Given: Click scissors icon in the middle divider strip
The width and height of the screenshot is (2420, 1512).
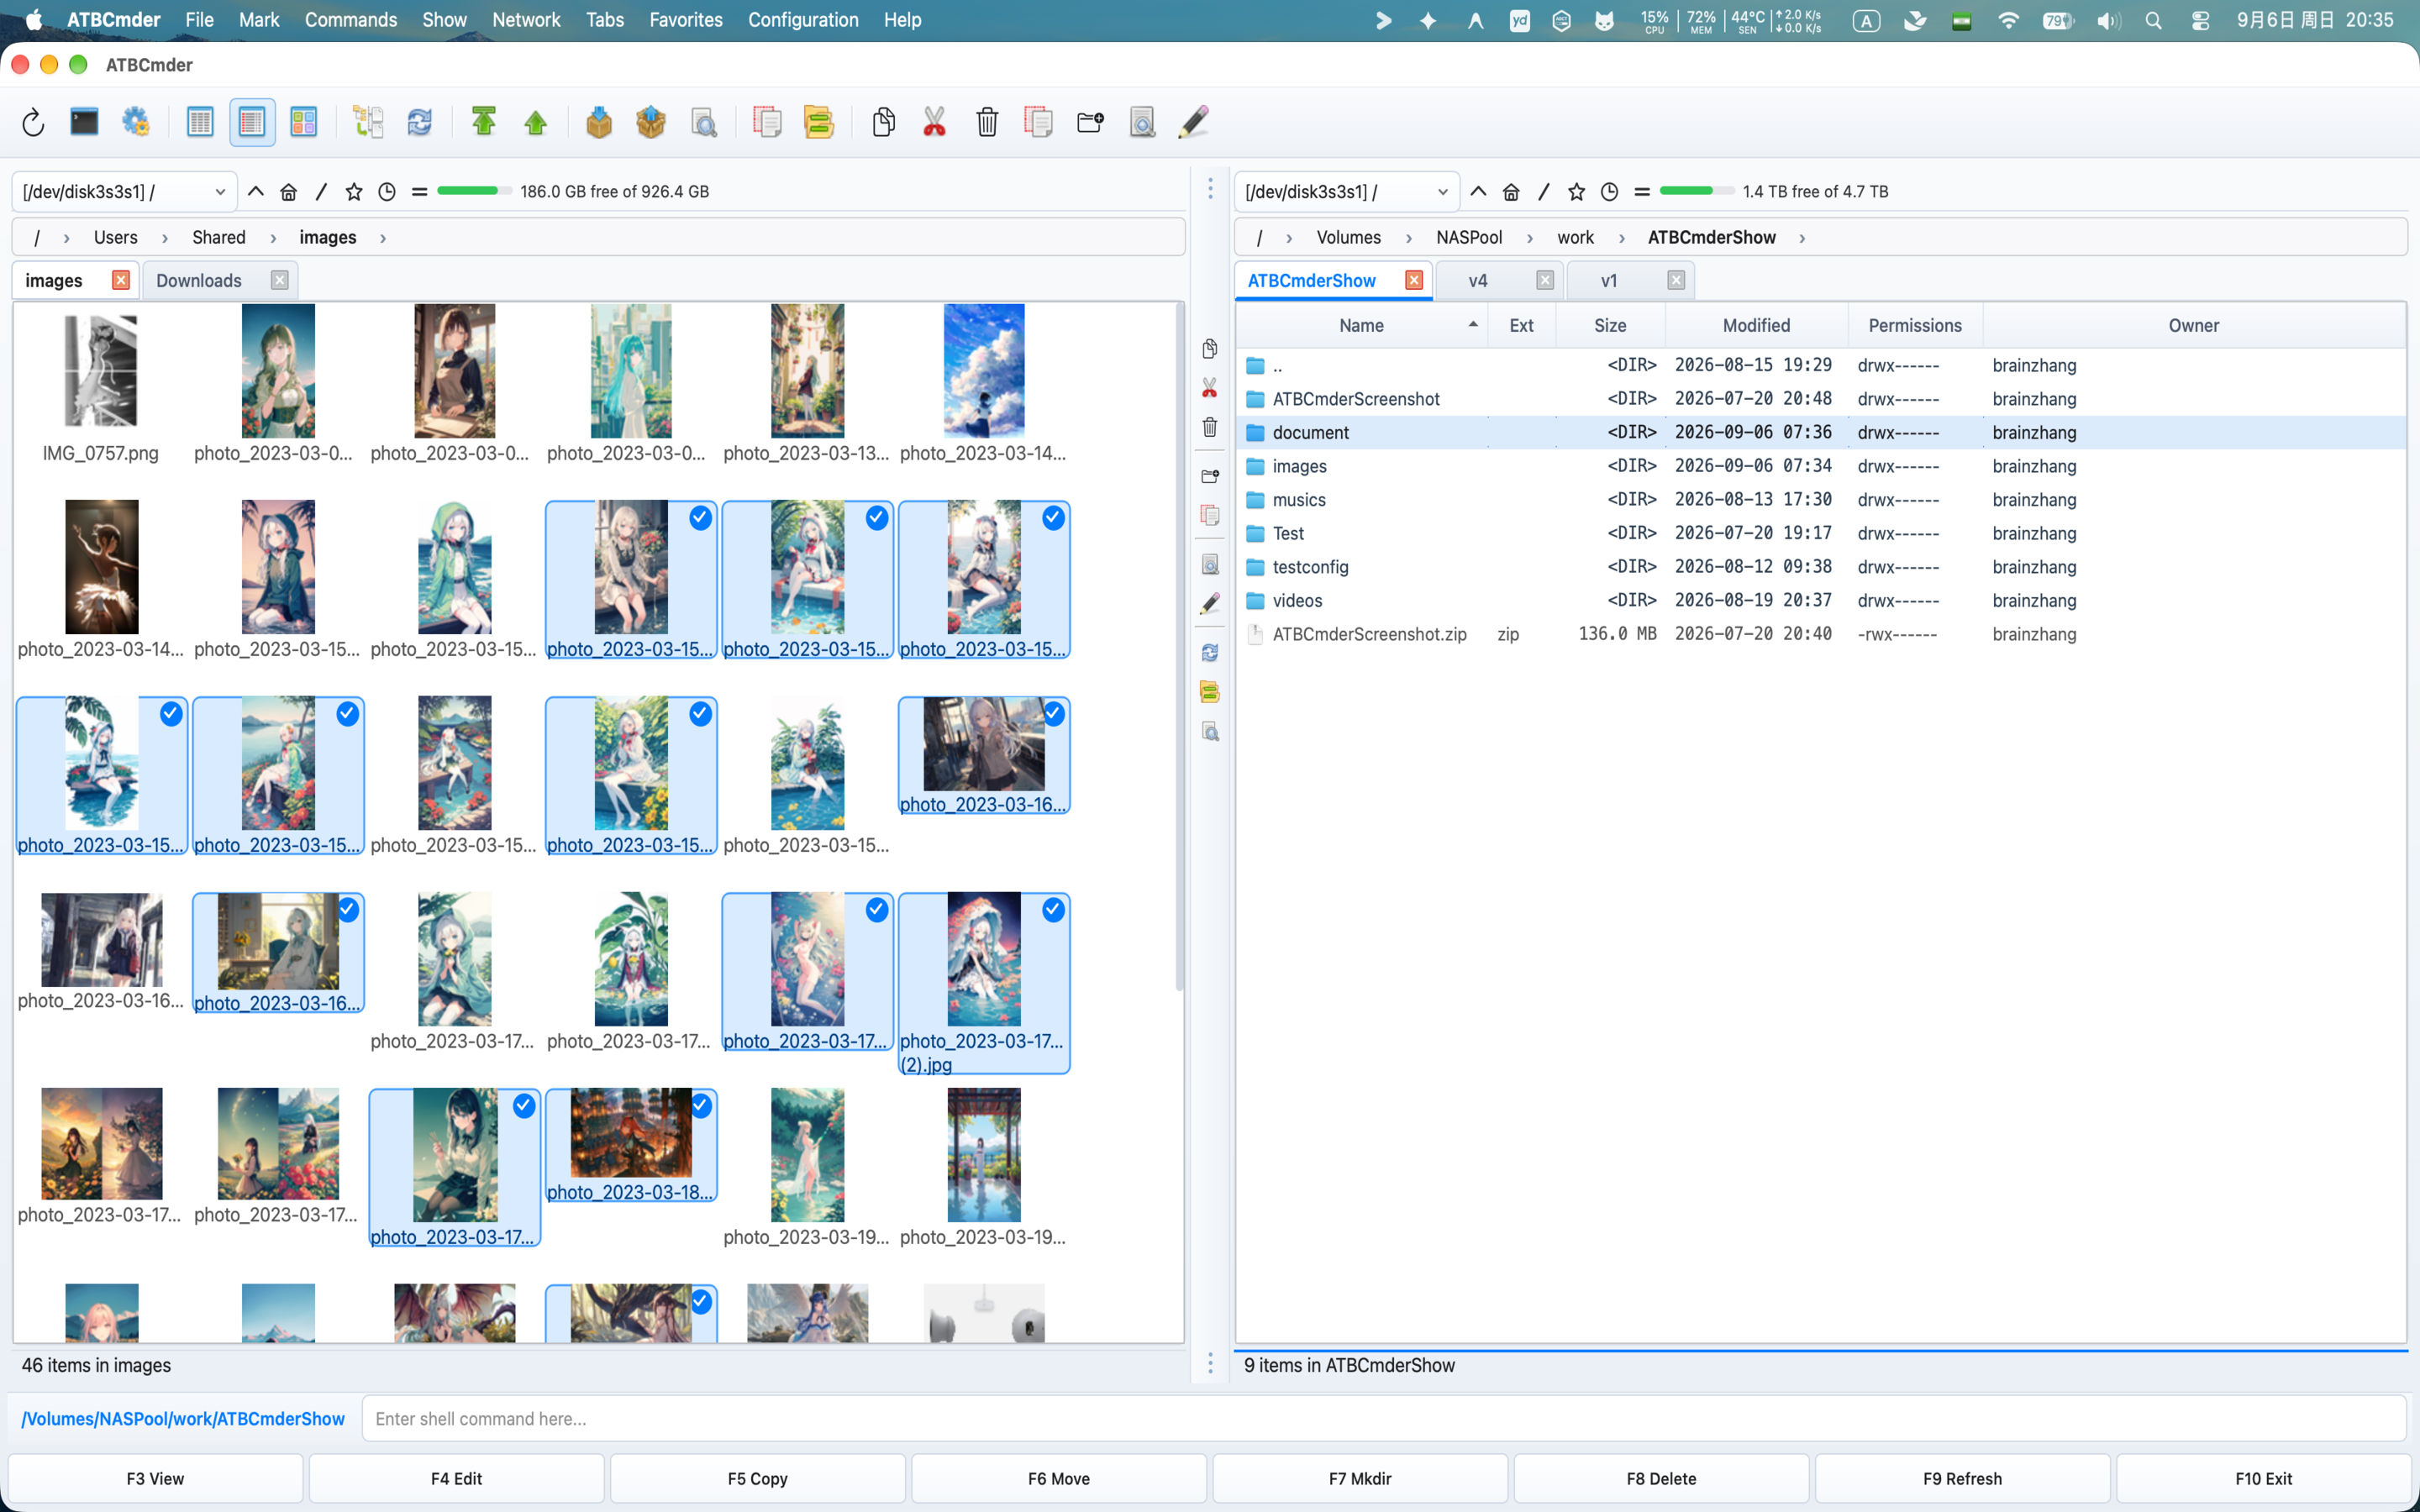Looking at the screenshot, I should point(1210,388).
